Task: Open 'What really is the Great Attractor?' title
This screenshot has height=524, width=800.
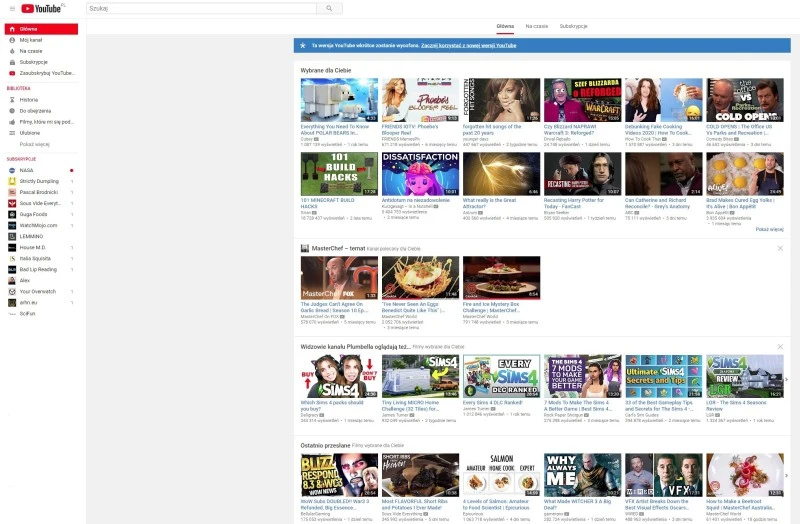Action: tap(489, 203)
